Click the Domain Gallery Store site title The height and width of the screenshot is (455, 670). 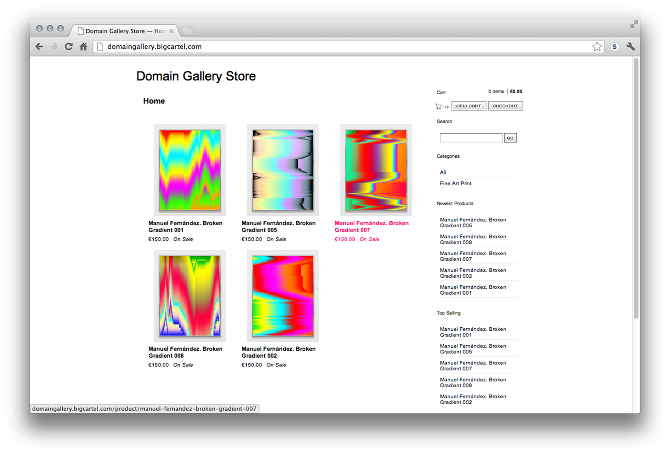tap(196, 76)
